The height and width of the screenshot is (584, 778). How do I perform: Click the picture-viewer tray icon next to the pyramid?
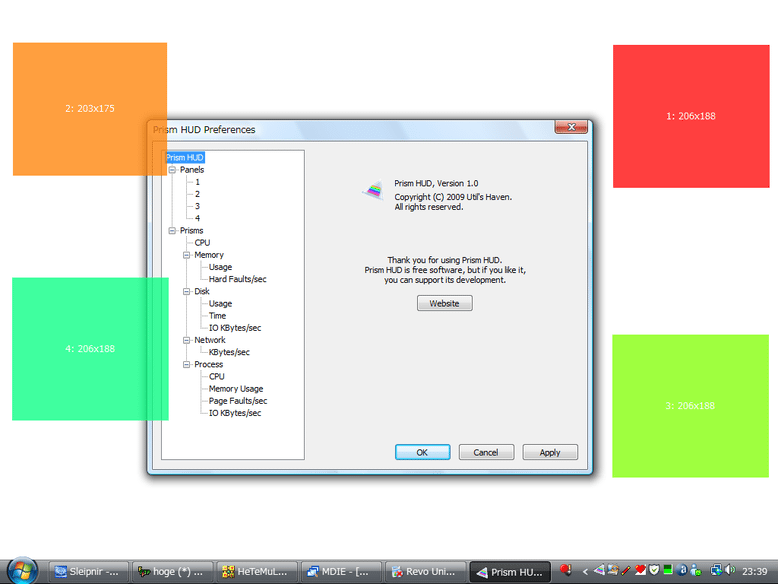[x=613, y=570]
